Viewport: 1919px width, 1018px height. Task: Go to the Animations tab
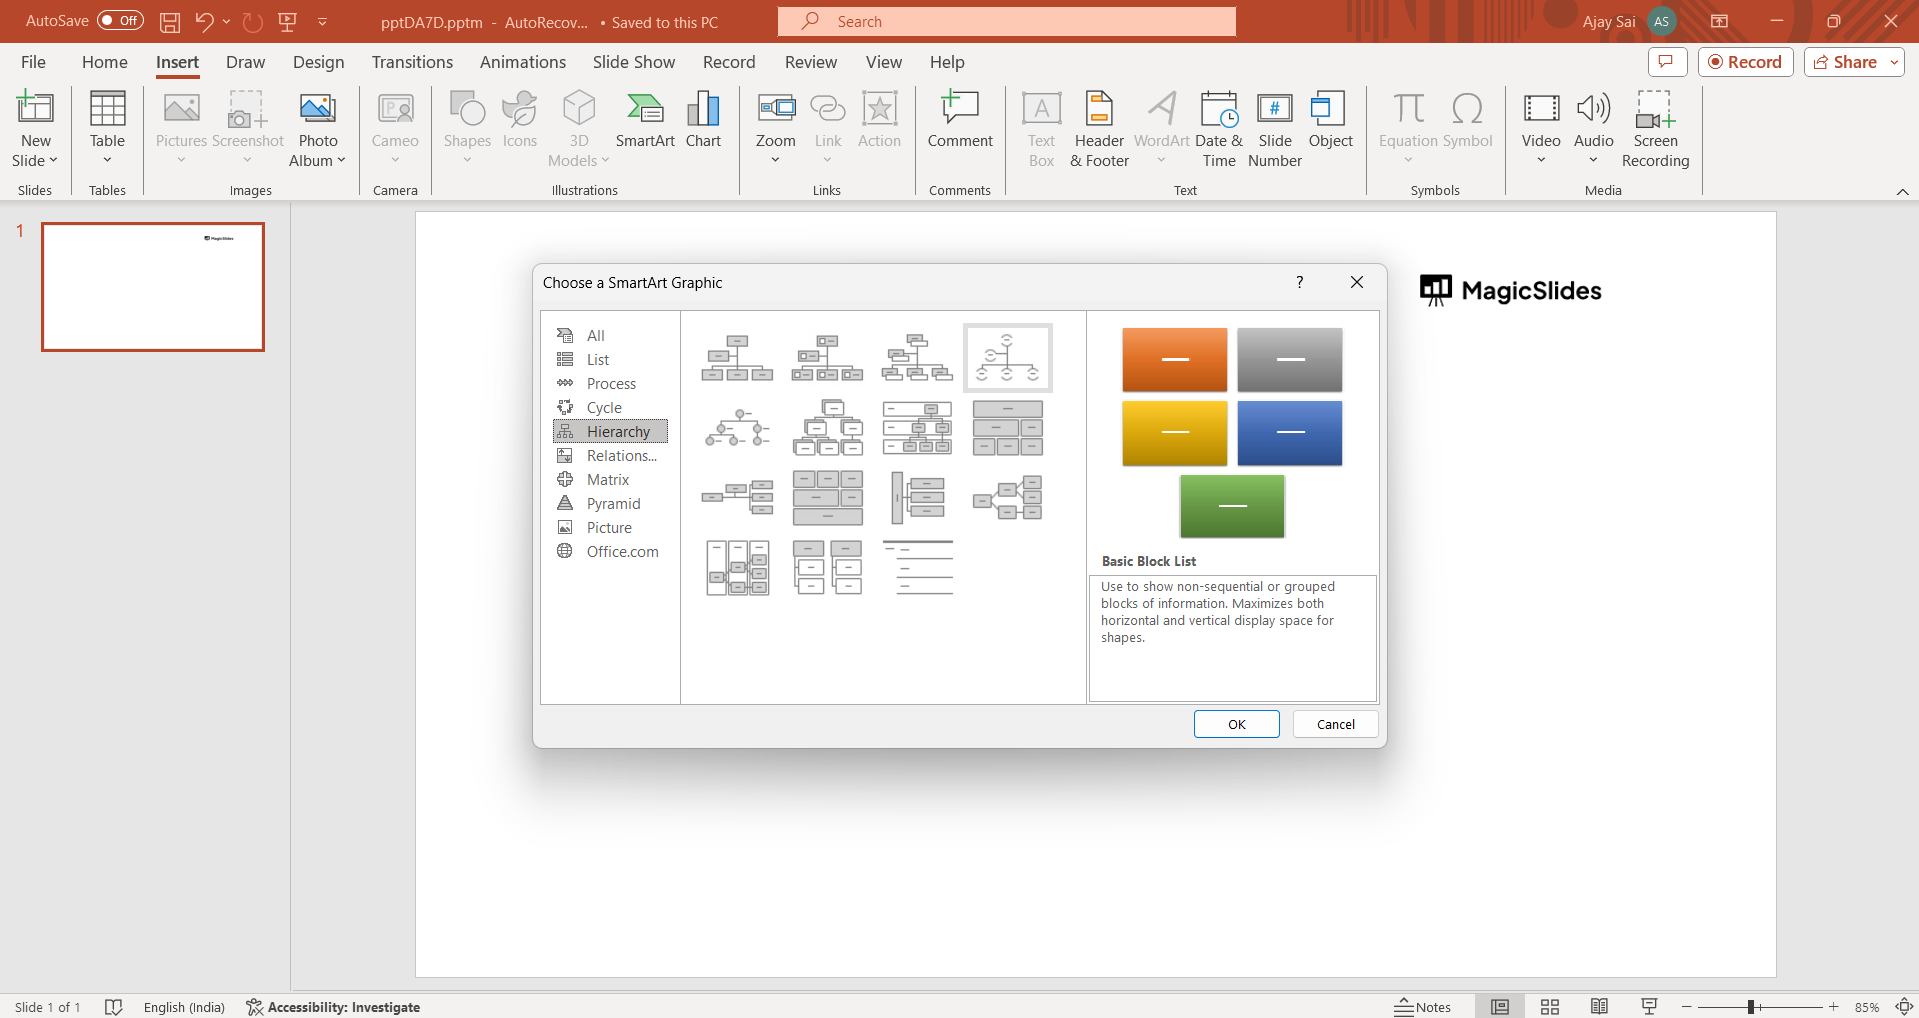click(x=523, y=62)
